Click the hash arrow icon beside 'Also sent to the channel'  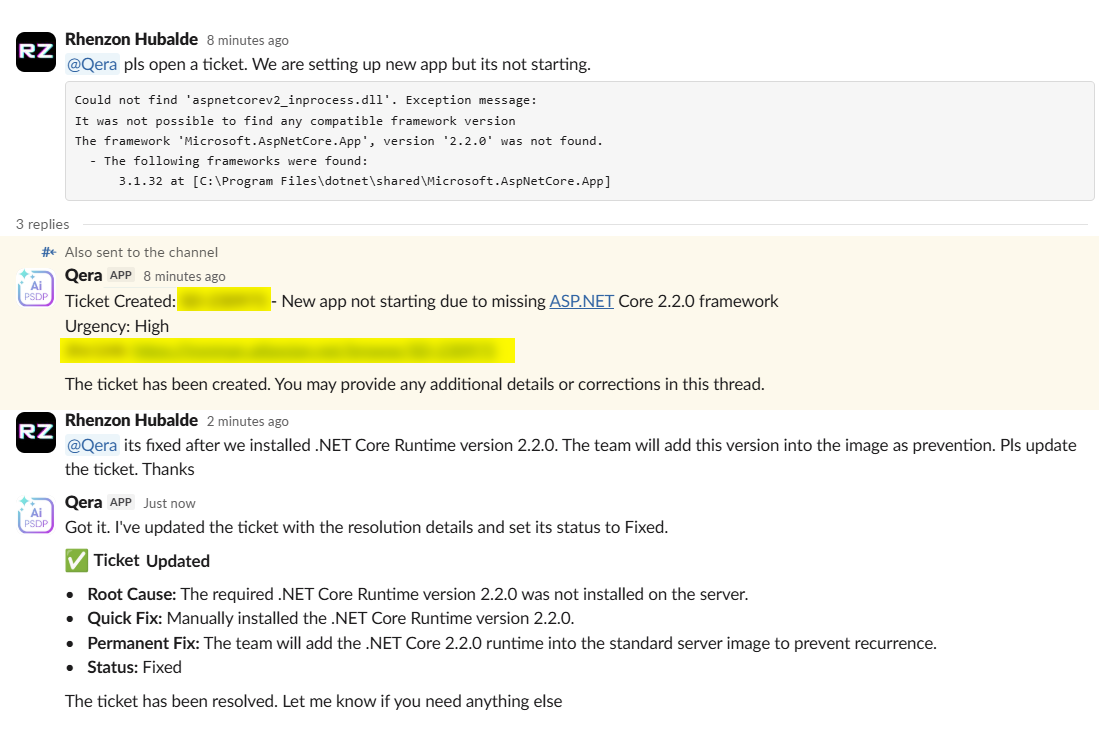click(49, 252)
